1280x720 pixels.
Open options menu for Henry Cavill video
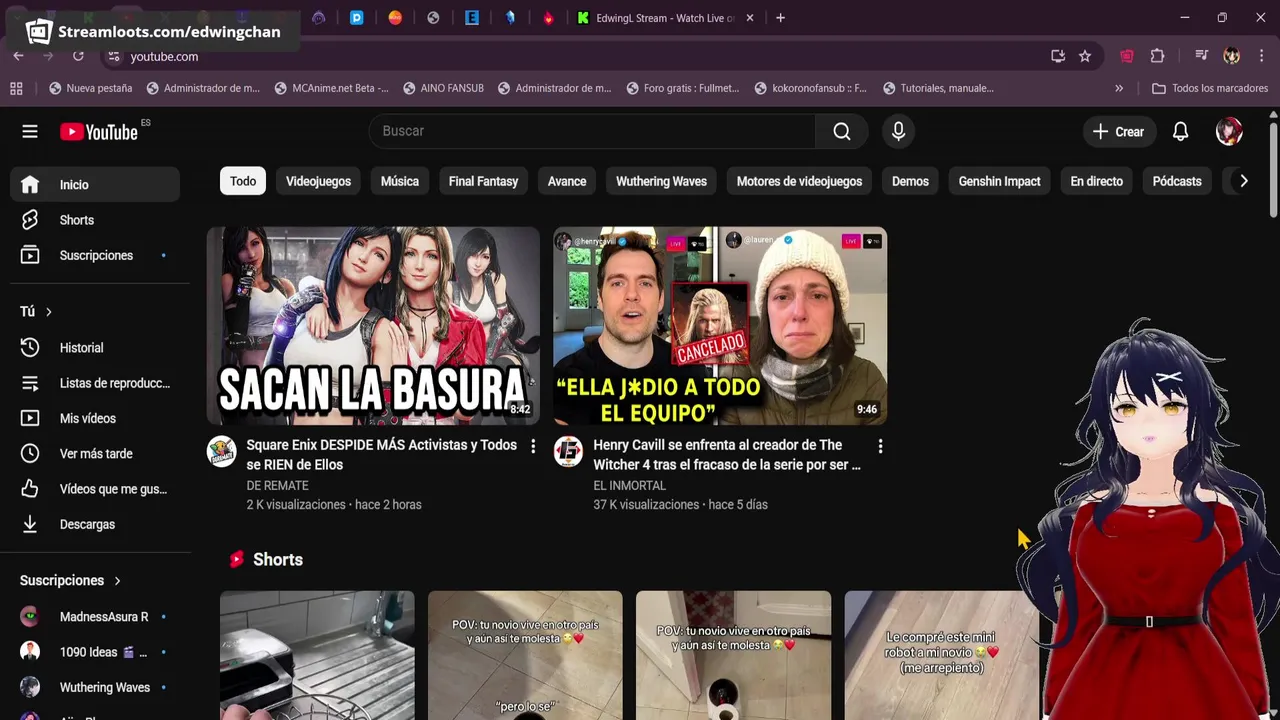pyautogui.click(x=880, y=446)
